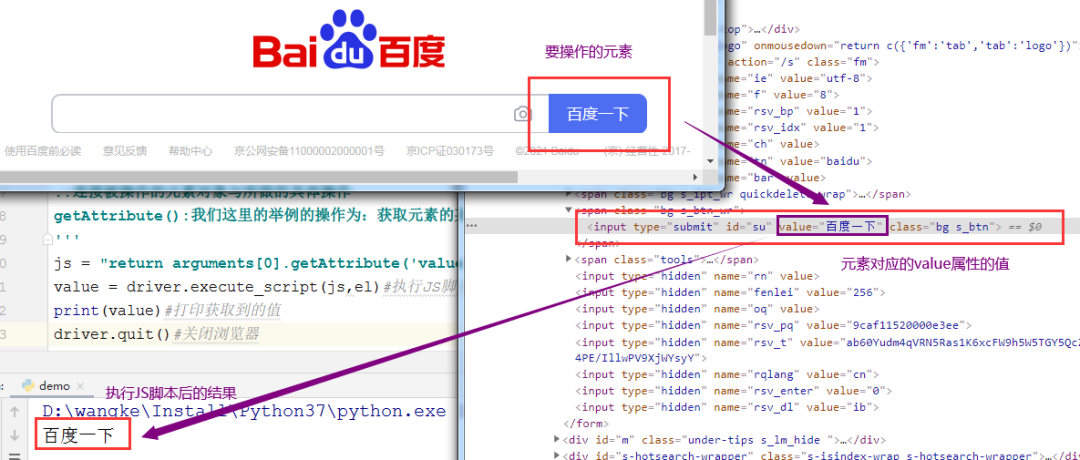Image resolution: width=1080 pixels, height=460 pixels.
Task: Open the 使用百度前必读 link
Action: 43,151
